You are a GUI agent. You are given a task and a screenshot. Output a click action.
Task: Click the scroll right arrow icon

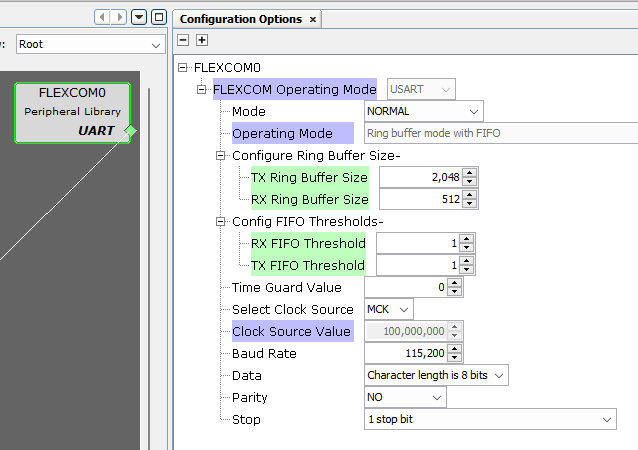click(x=119, y=18)
